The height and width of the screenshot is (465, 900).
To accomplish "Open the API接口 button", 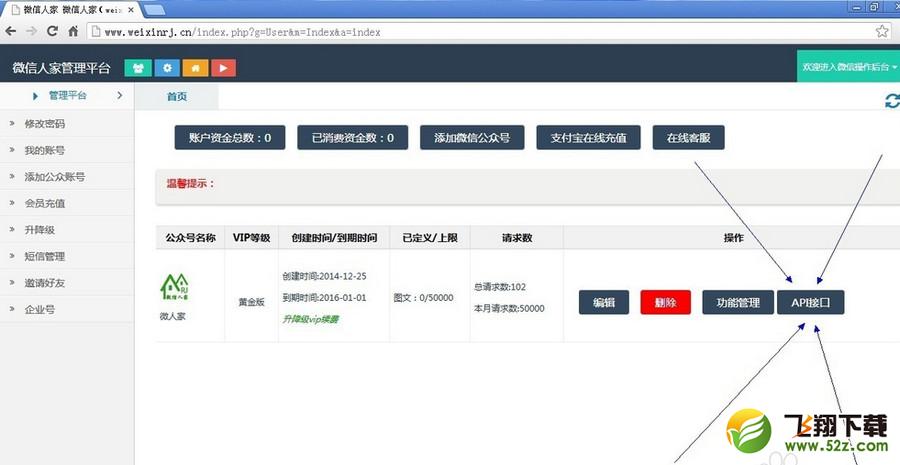I will point(810,303).
